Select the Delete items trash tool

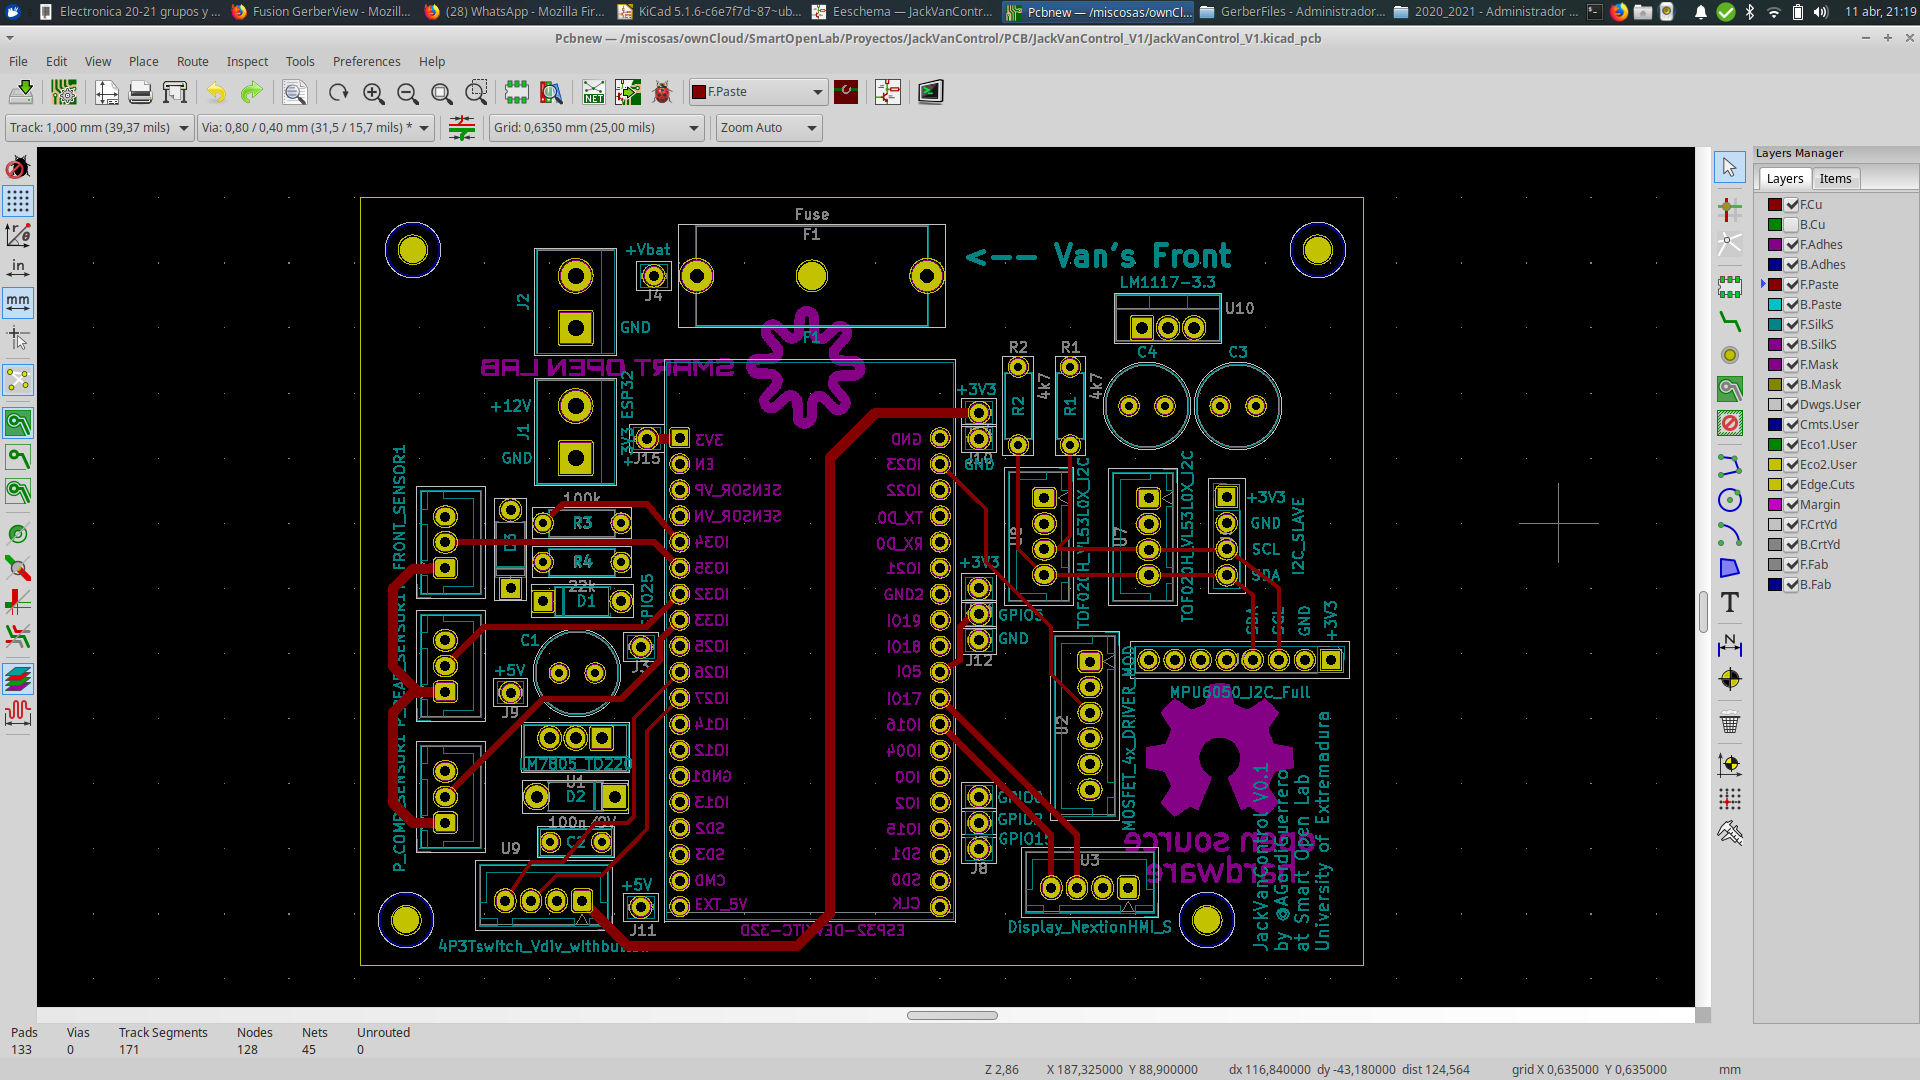(1729, 722)
